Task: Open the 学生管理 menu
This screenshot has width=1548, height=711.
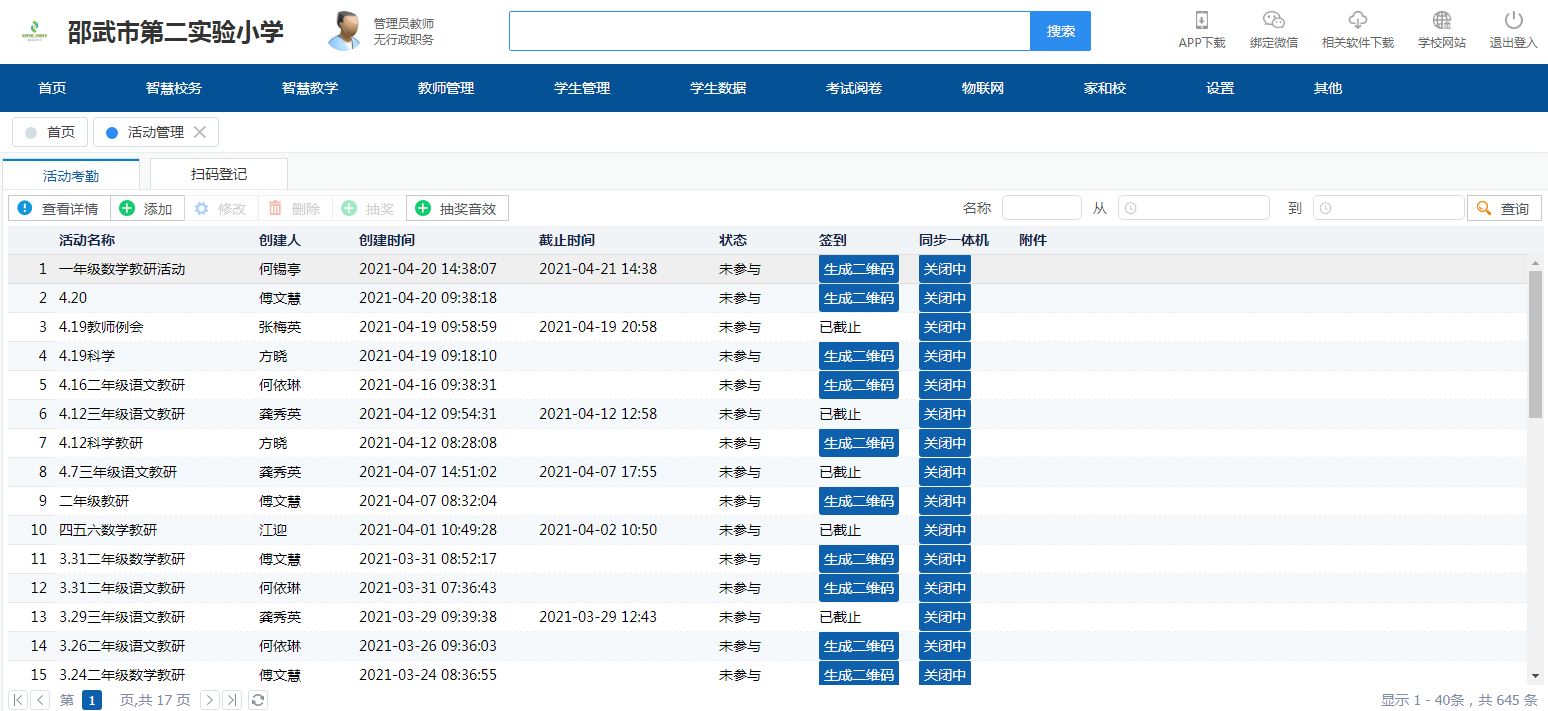Action: [582, 88]
